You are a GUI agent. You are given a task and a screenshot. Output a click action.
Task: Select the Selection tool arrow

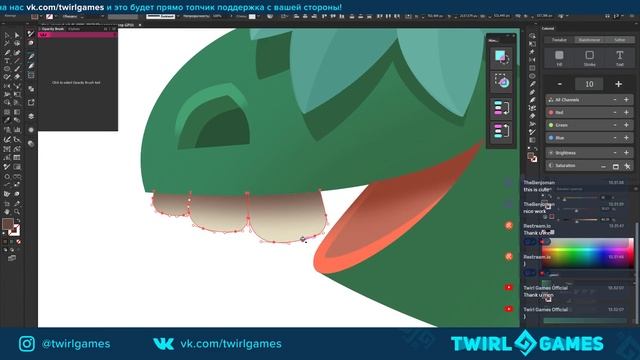(7, 36)
